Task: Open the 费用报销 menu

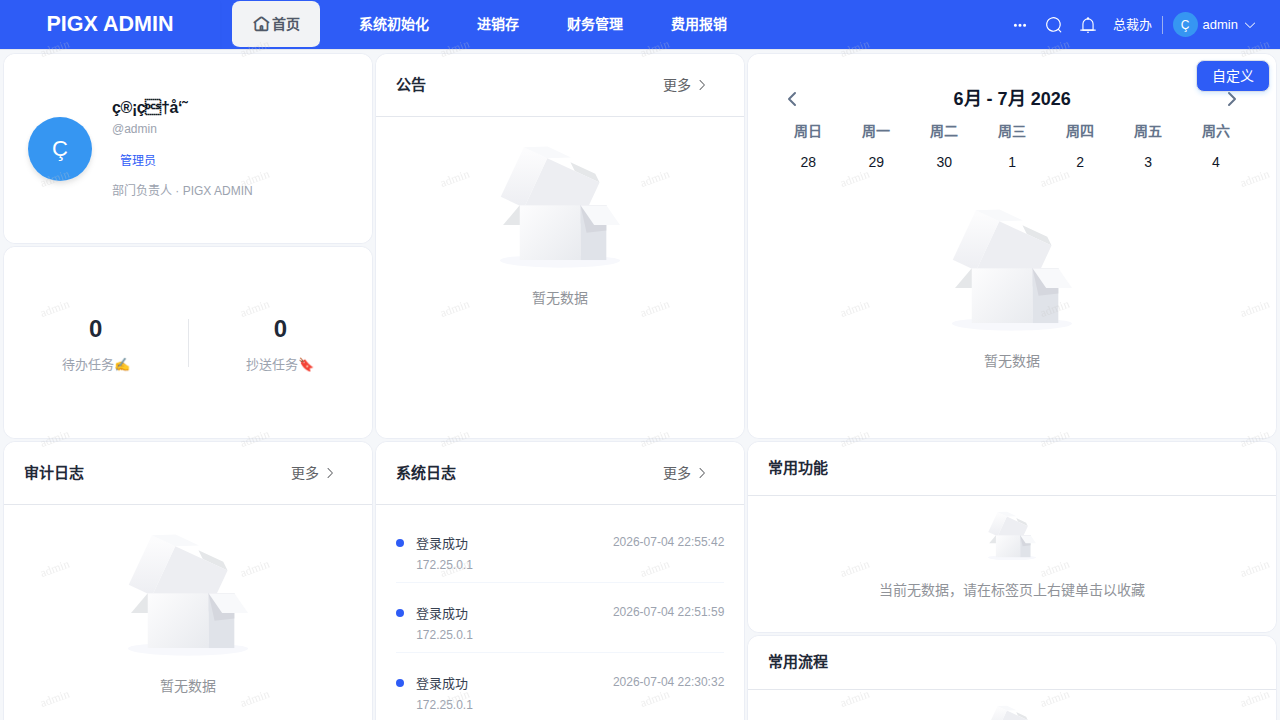Action: (x=699, y=24)
